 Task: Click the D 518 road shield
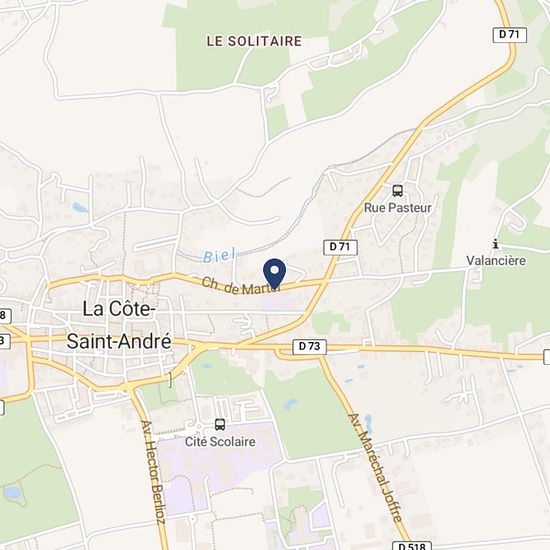[412, 545]
